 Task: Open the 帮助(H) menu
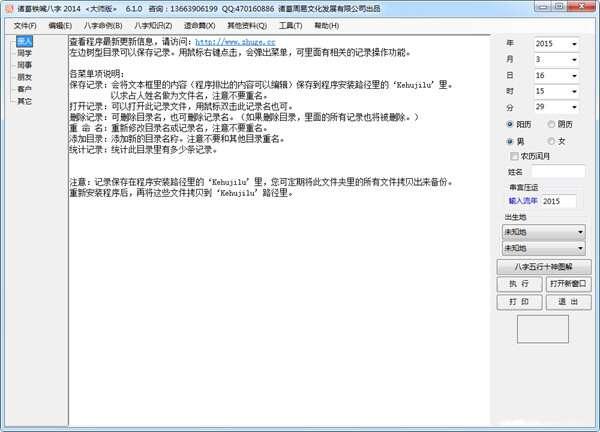pyautogui.click(x=326, y=24)
